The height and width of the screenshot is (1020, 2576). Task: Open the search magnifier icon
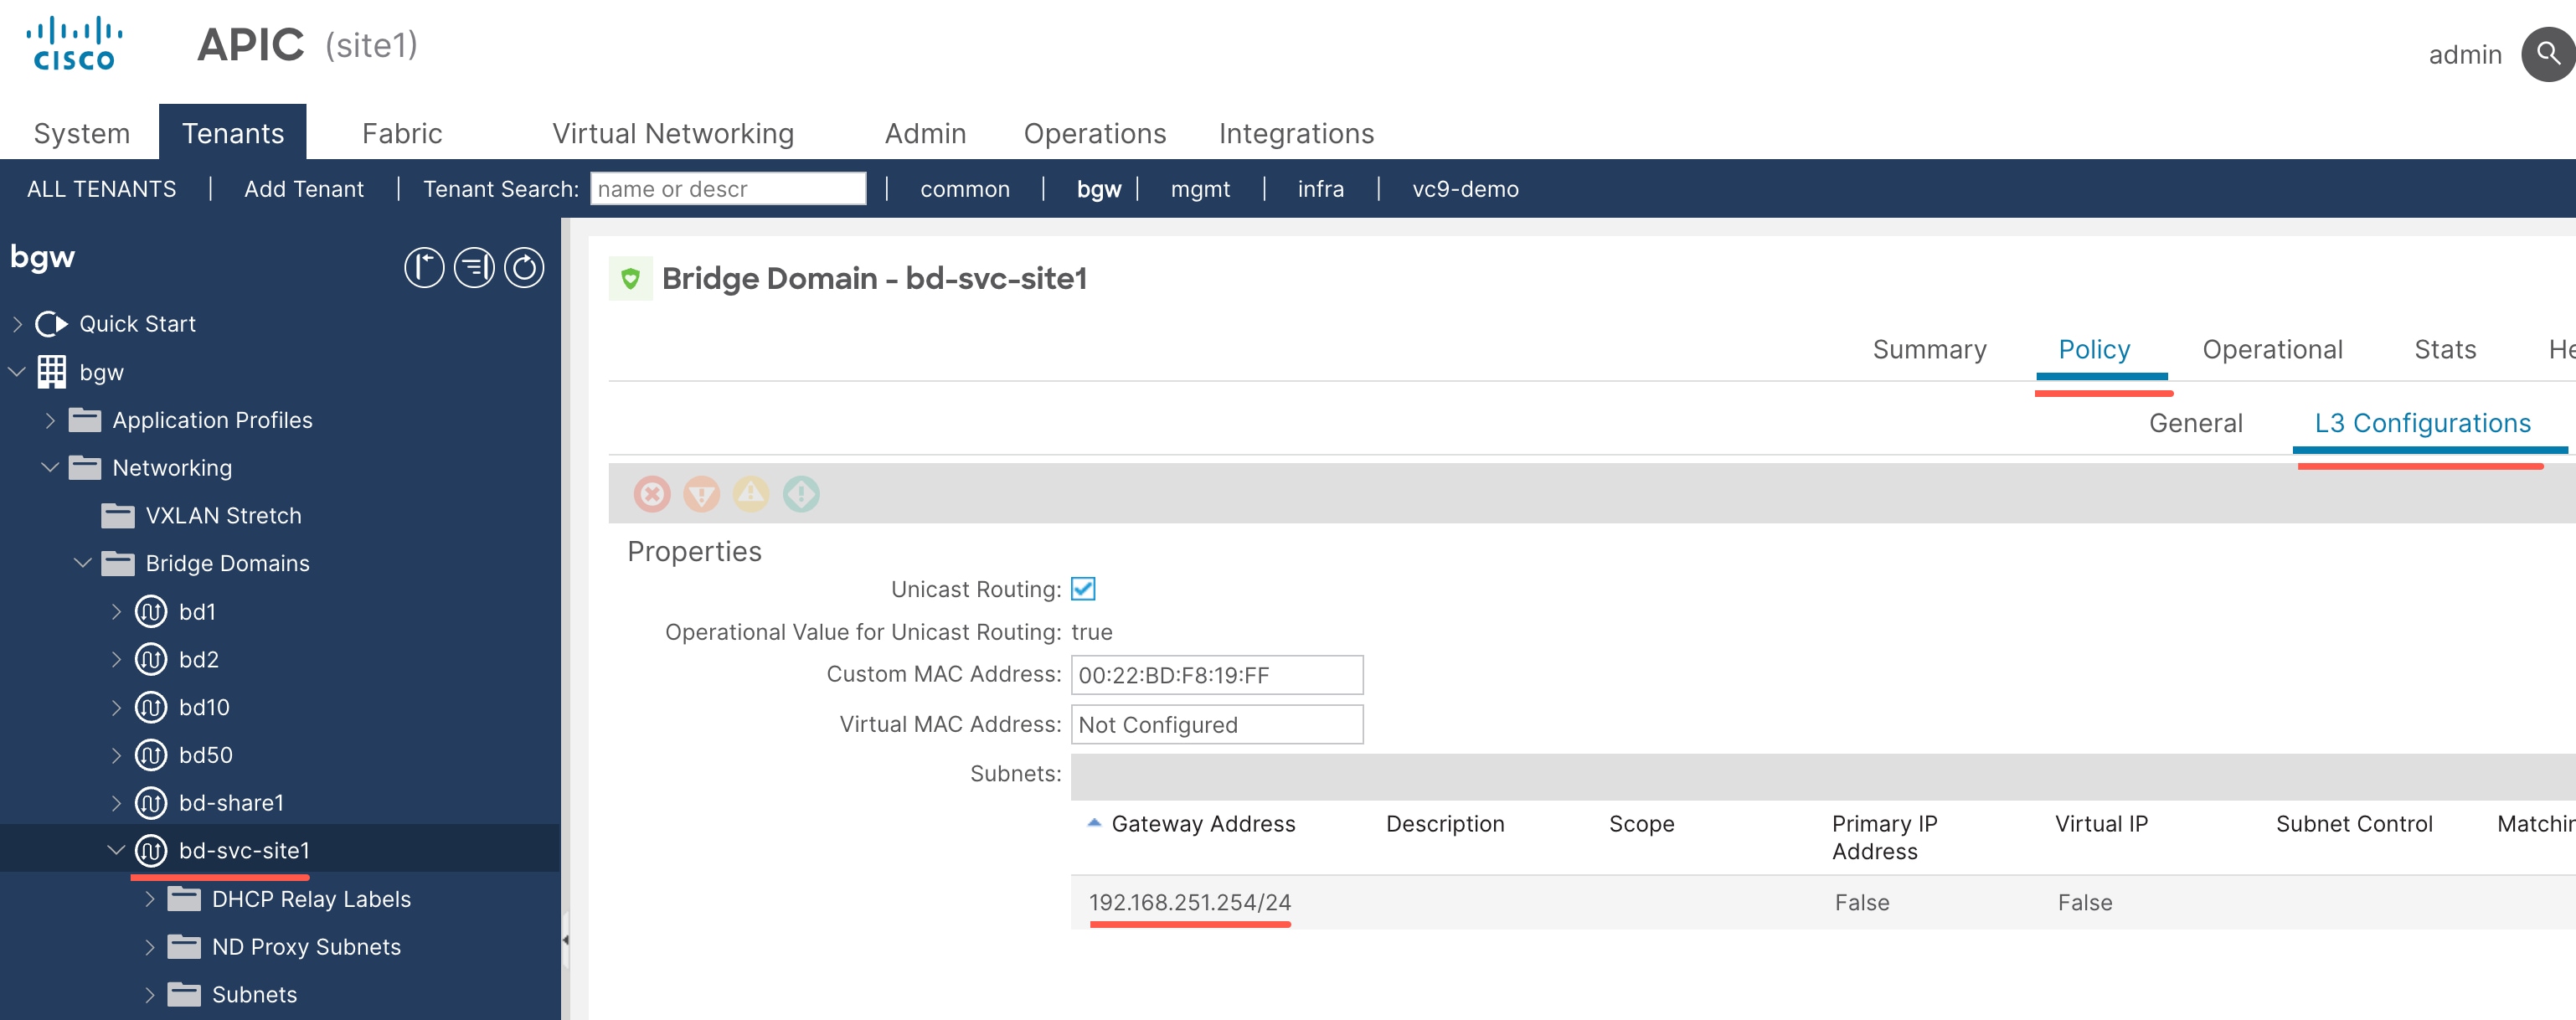point(2548,54)
